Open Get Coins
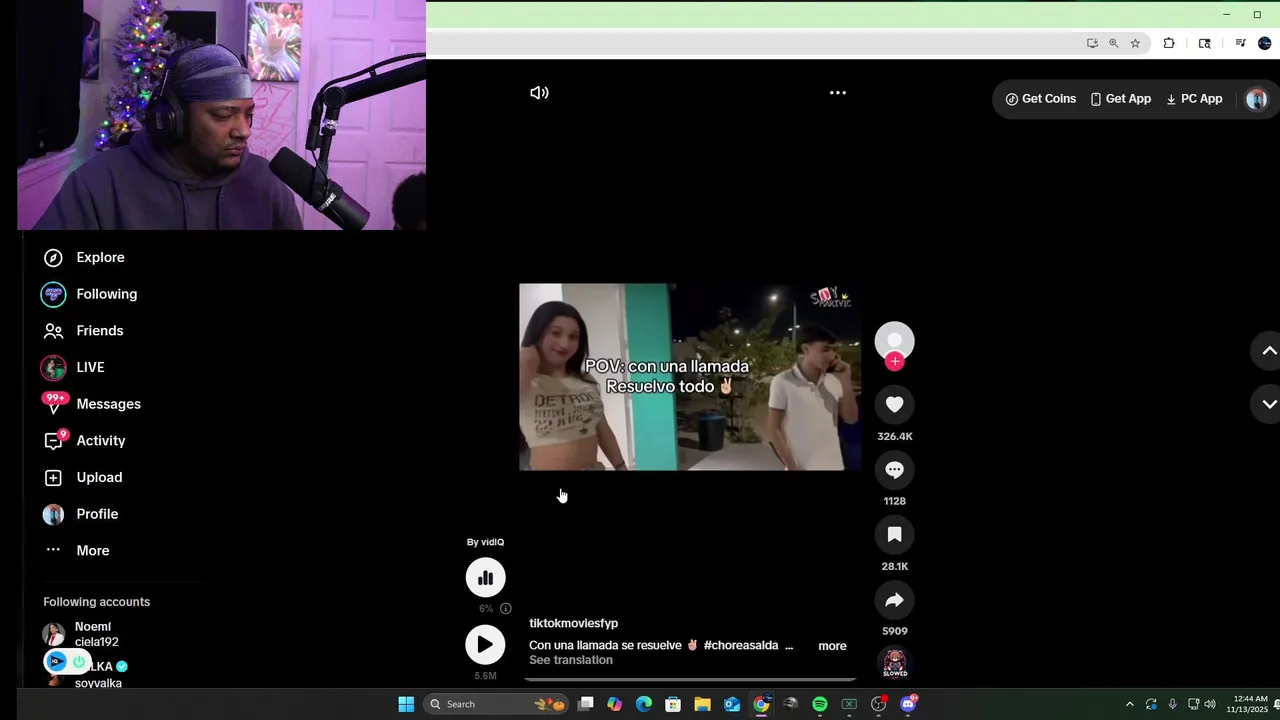1280x720 pixels. pyautogui.click(x=1041, y=99)
